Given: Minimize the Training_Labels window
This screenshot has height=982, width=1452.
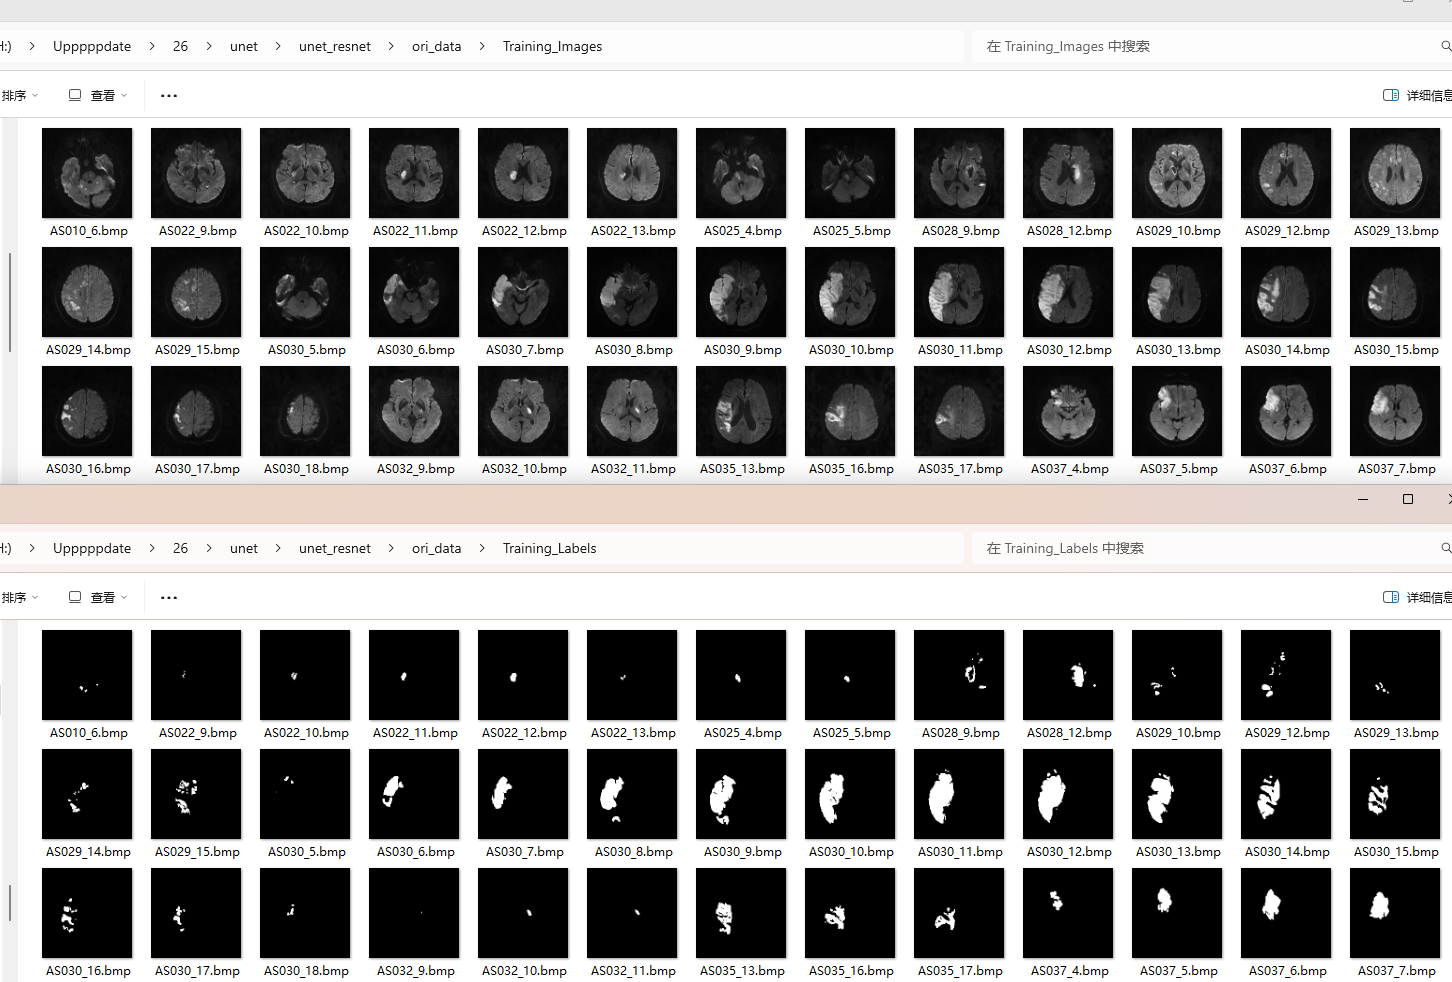Looking at the screenshot, I should [x=1363, y=499].
